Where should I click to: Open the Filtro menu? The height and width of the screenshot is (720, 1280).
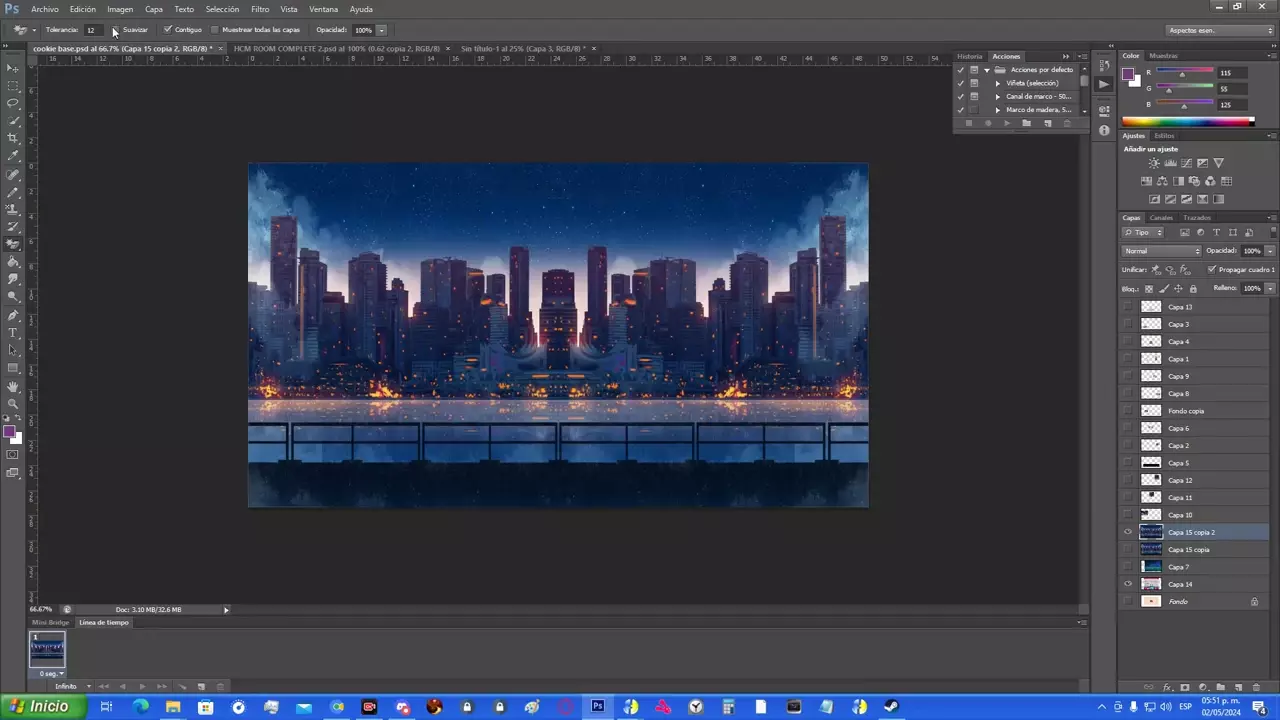[260, 9]
